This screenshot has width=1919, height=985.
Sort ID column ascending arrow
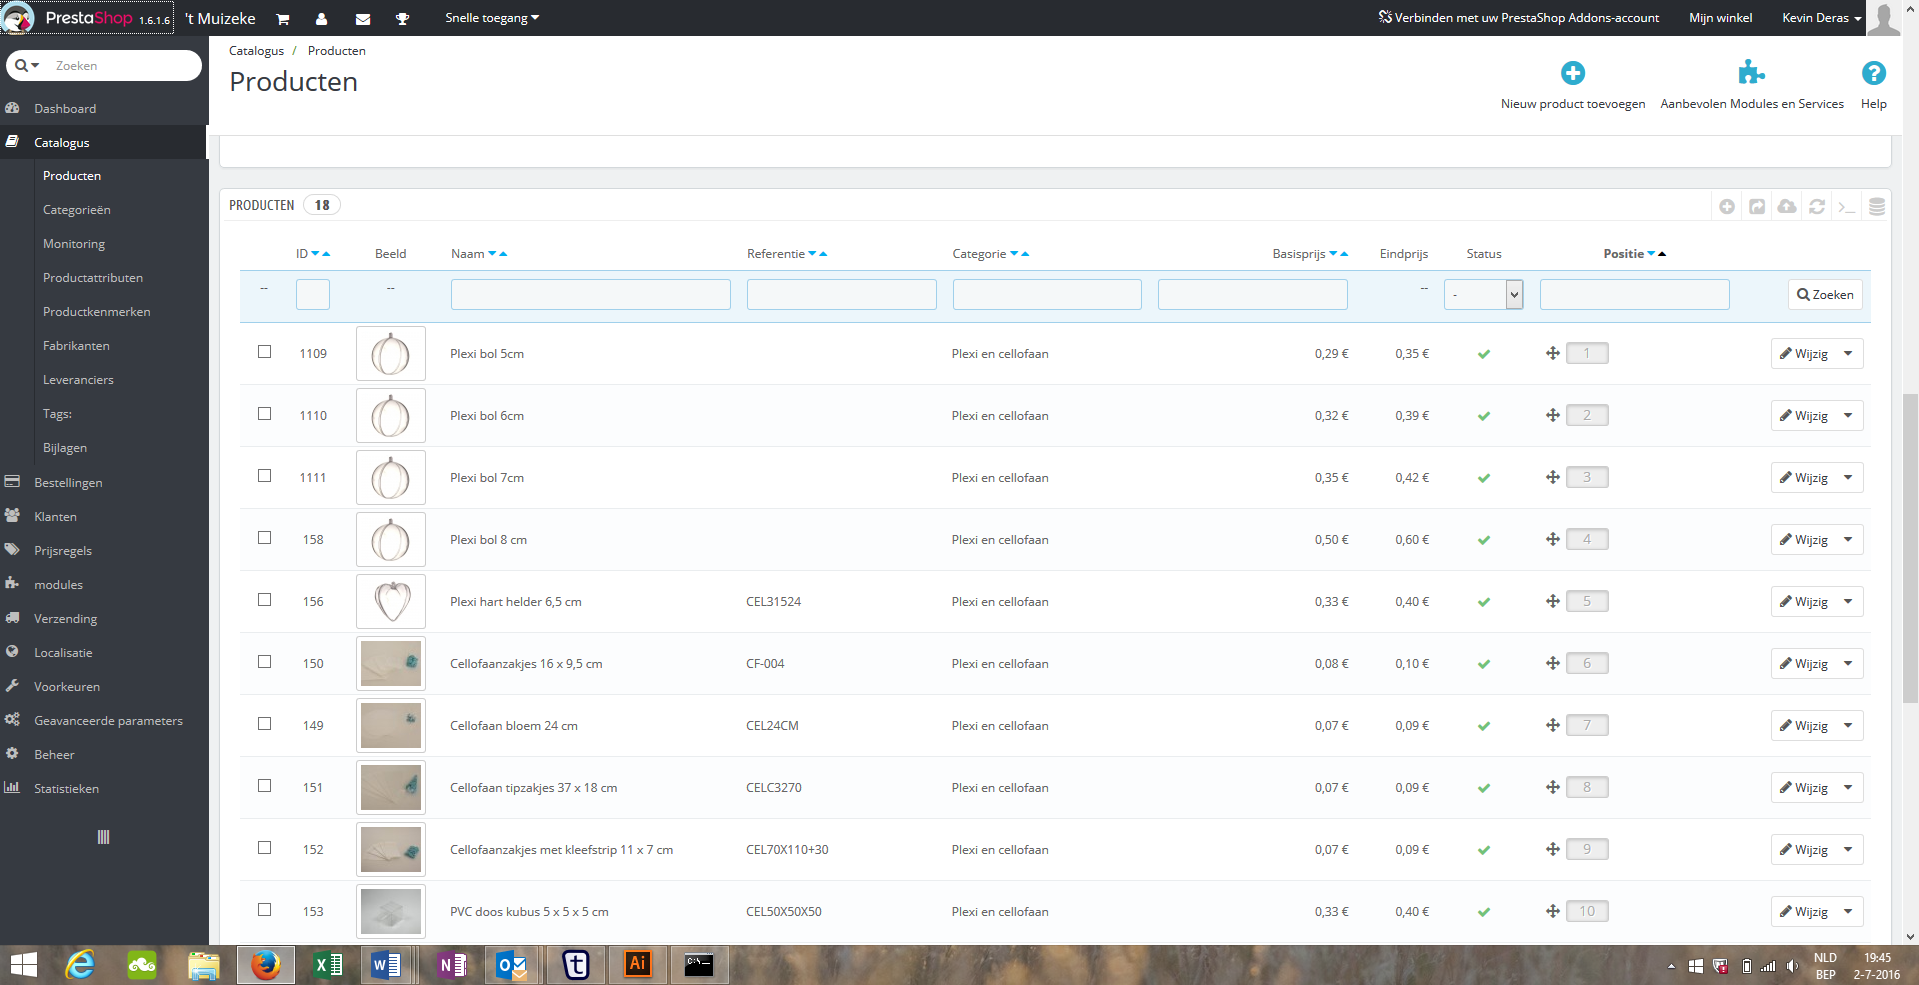pyautogui.click(x=326, y=254)
